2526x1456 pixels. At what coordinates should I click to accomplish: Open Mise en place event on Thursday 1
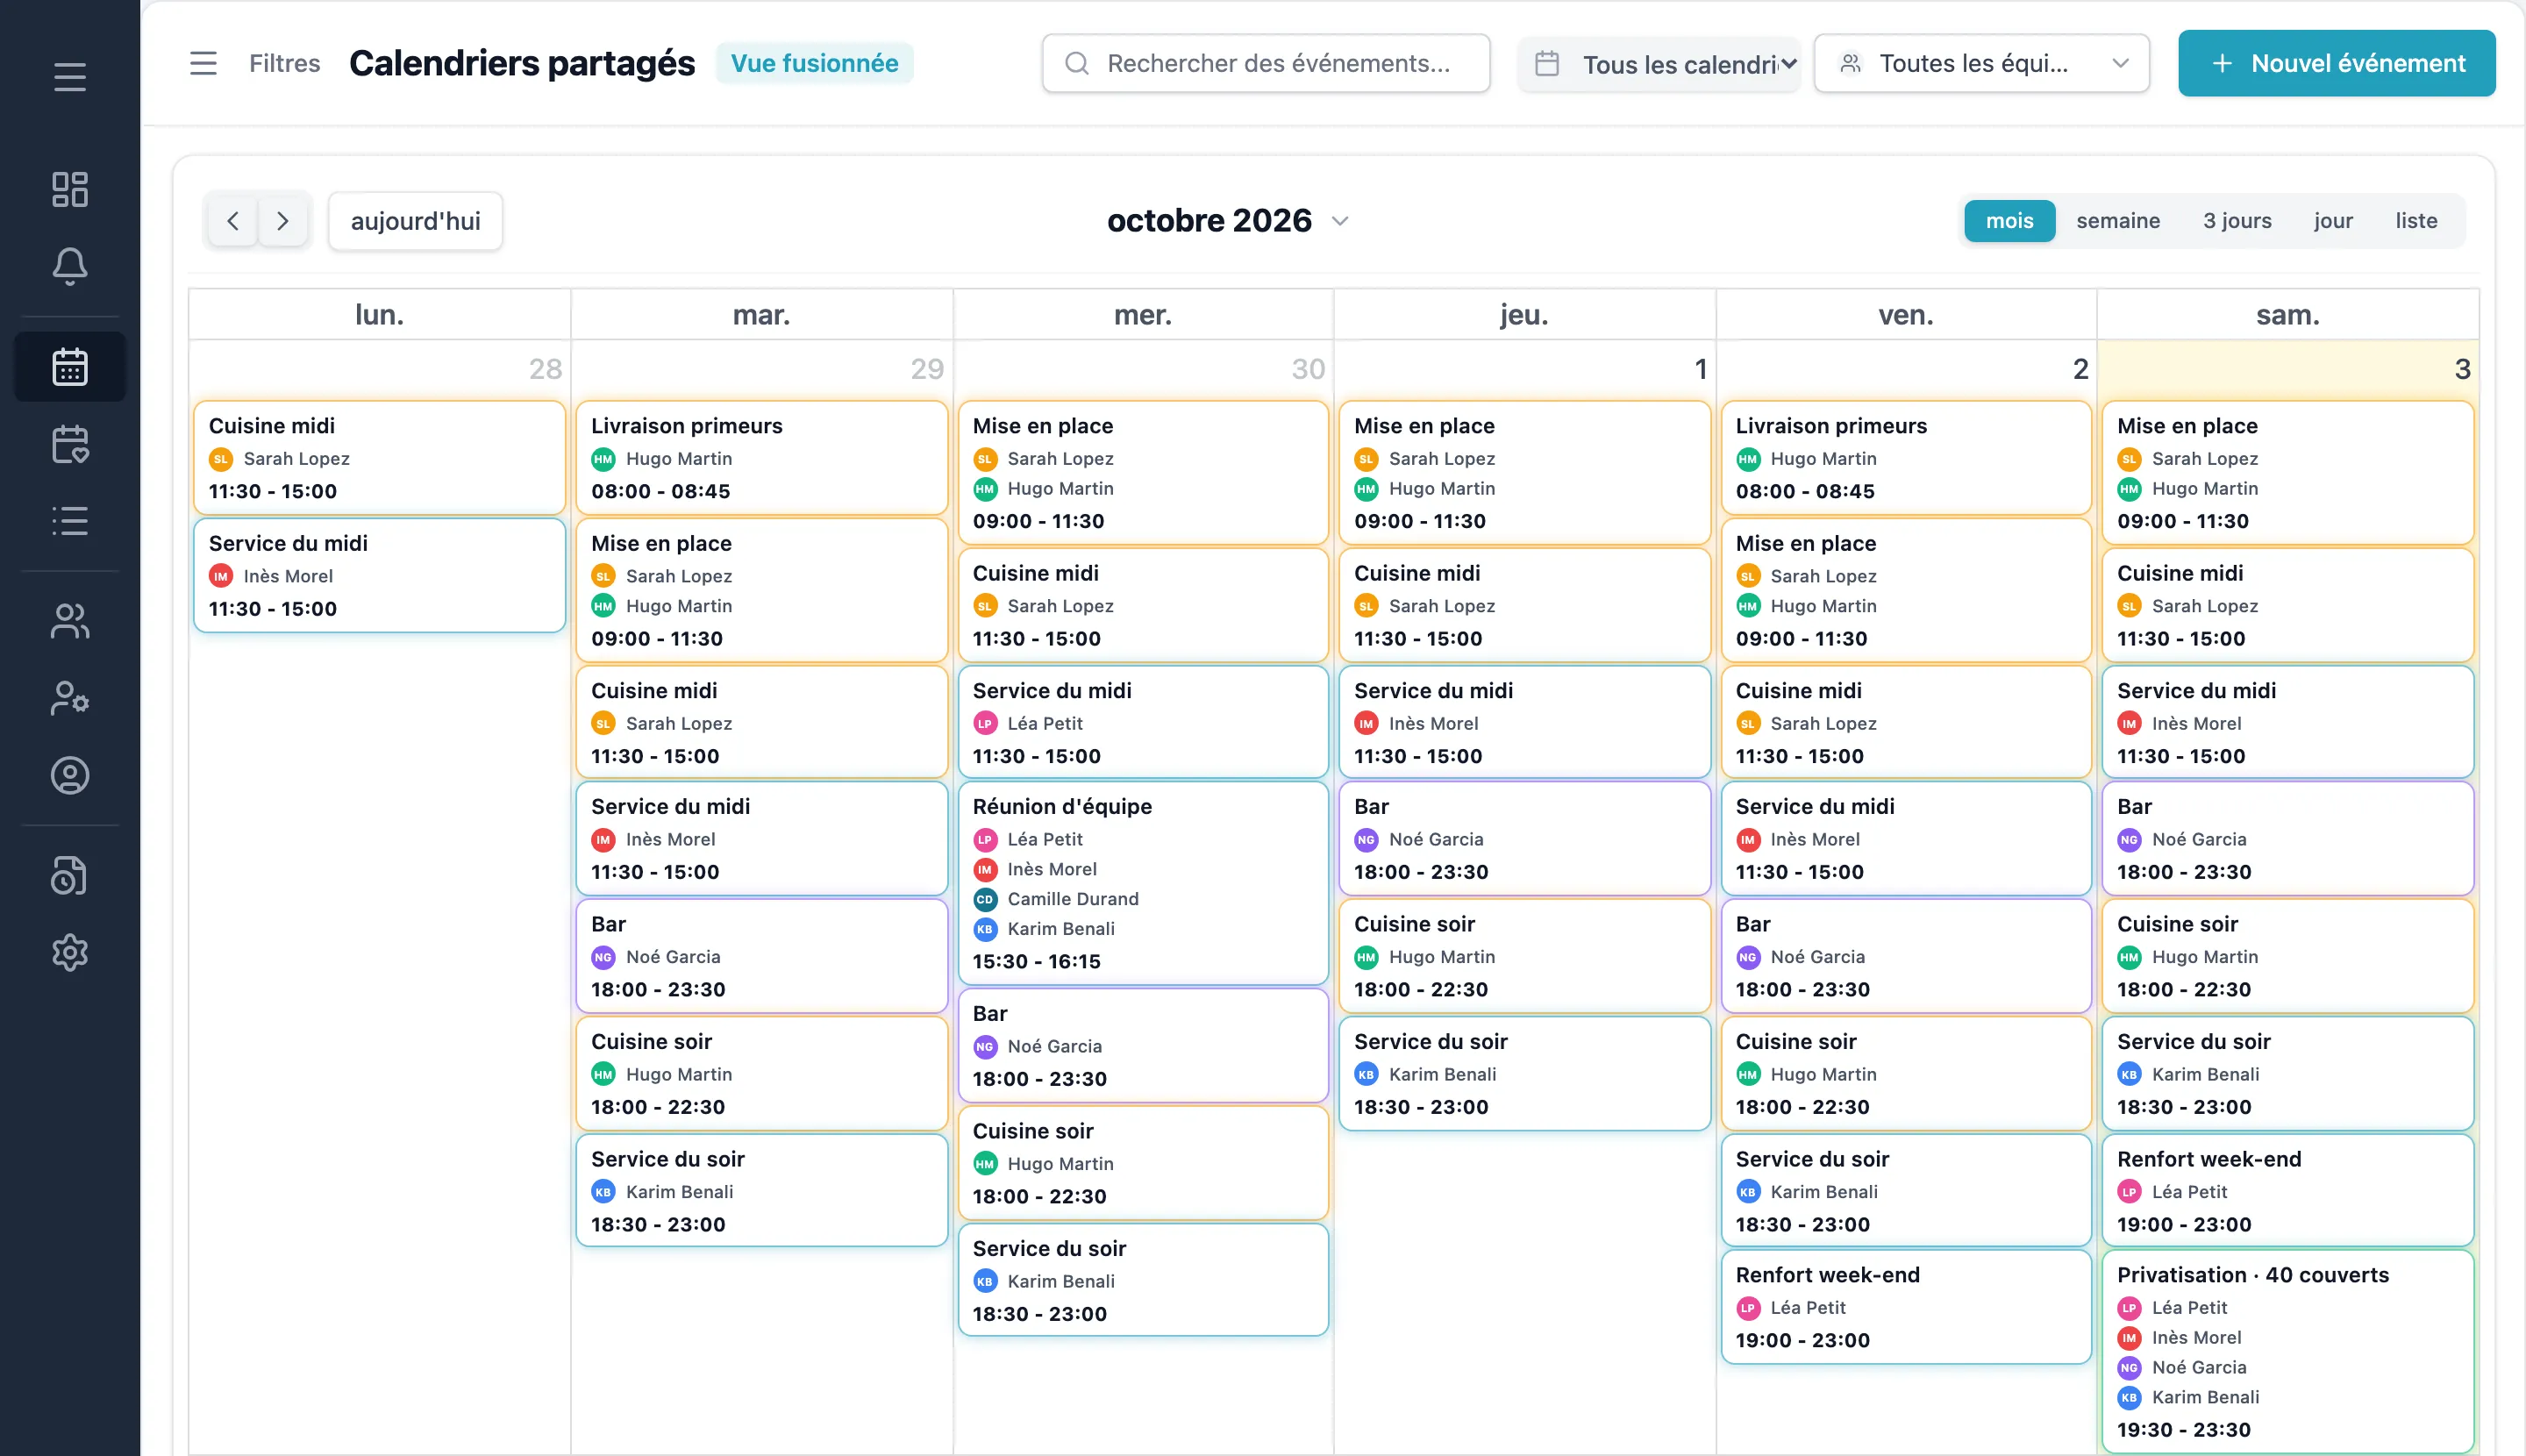tap(1524, 473)
